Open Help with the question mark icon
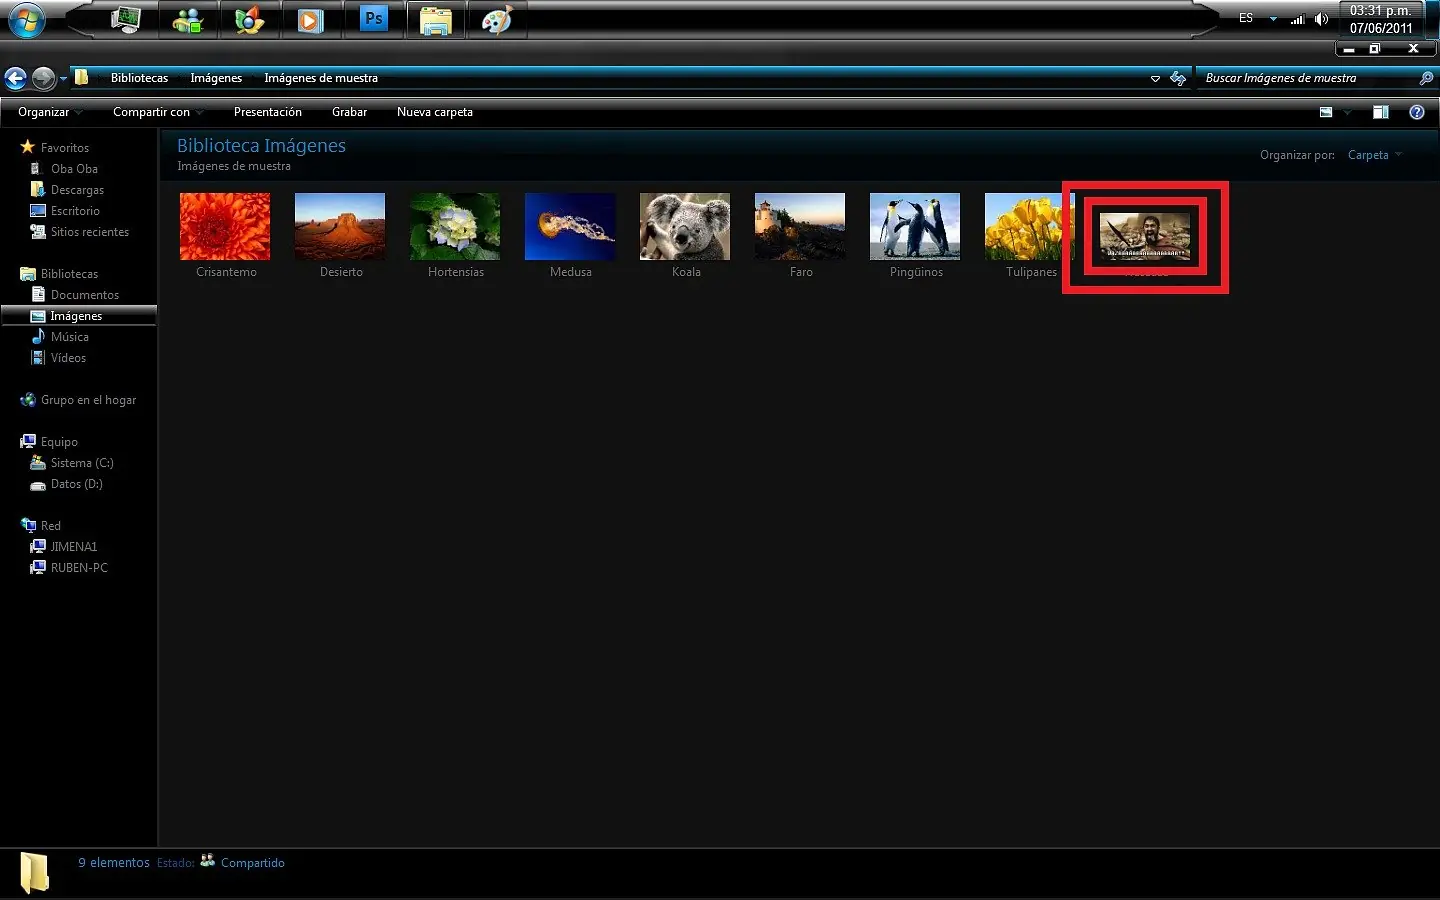Image resolution: width=1440 pixels, height=900 pixels. (x=1417, y=112)
